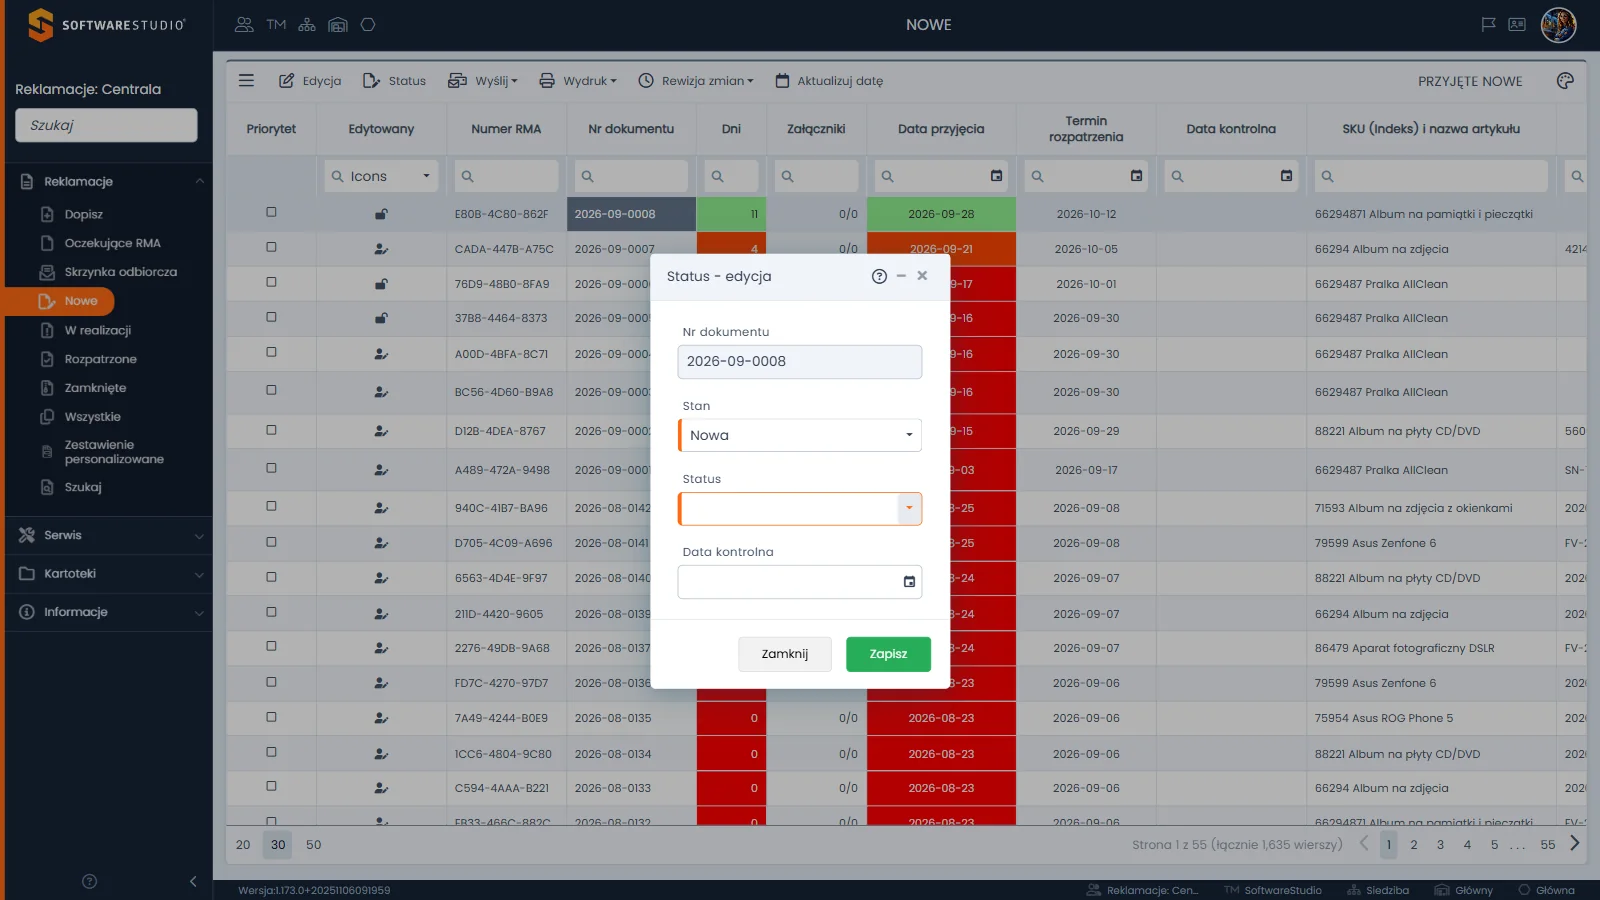Open calendar picker in Data kontrolna field
1600x900 pixels.
909,582
